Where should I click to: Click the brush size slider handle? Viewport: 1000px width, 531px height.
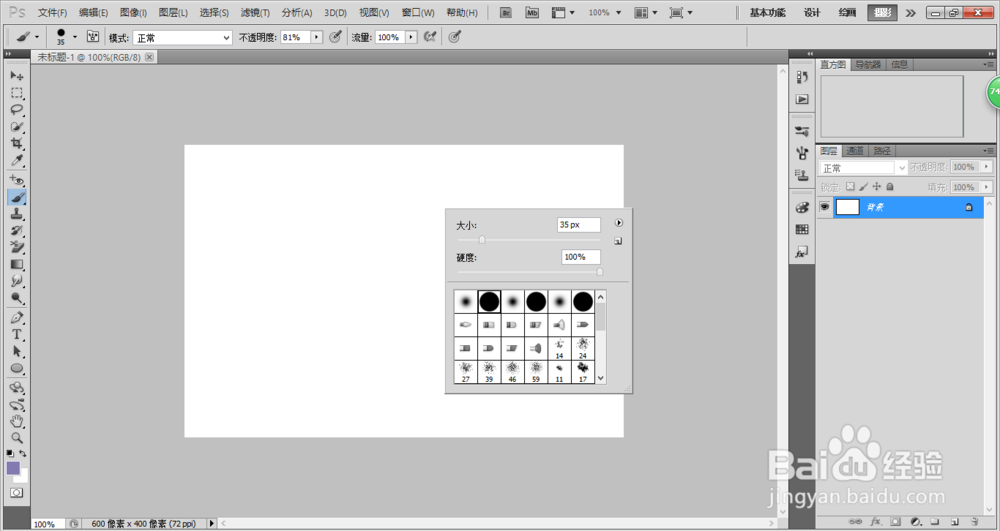point(482,240)
